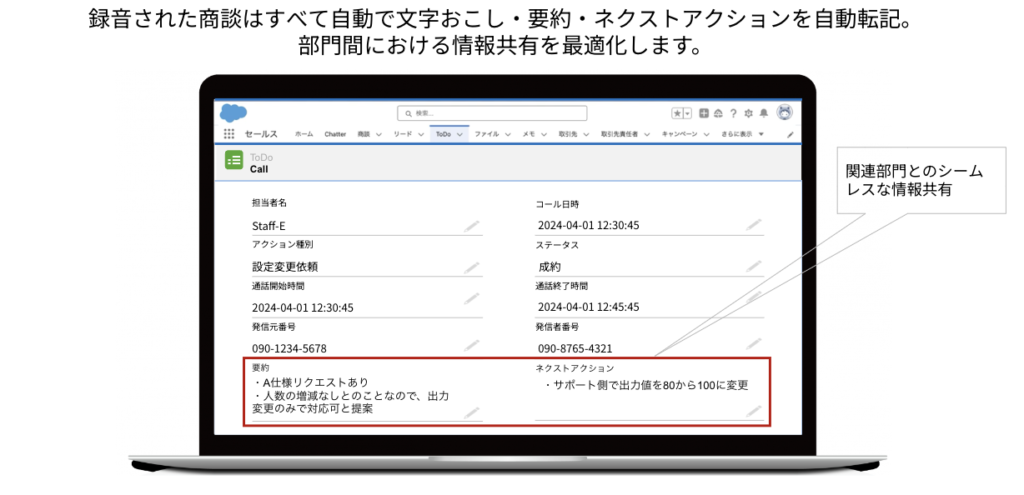Open the ファイル tab
The height and width of the screenshot is (495, 1024).
[487, 134]
